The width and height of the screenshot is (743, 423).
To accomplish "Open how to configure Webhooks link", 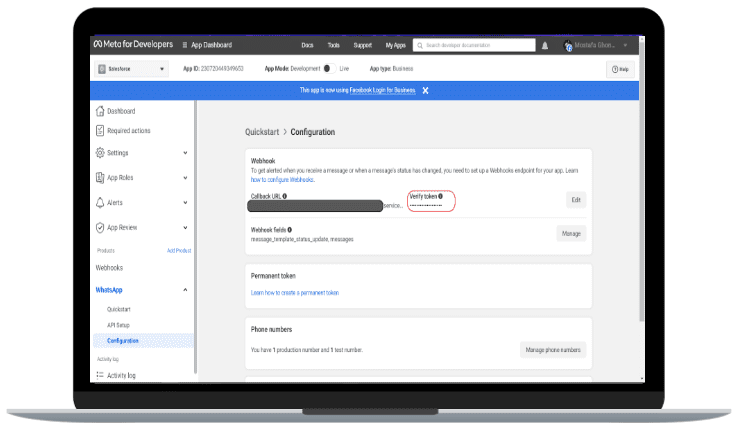I will (x=282, y=180).
